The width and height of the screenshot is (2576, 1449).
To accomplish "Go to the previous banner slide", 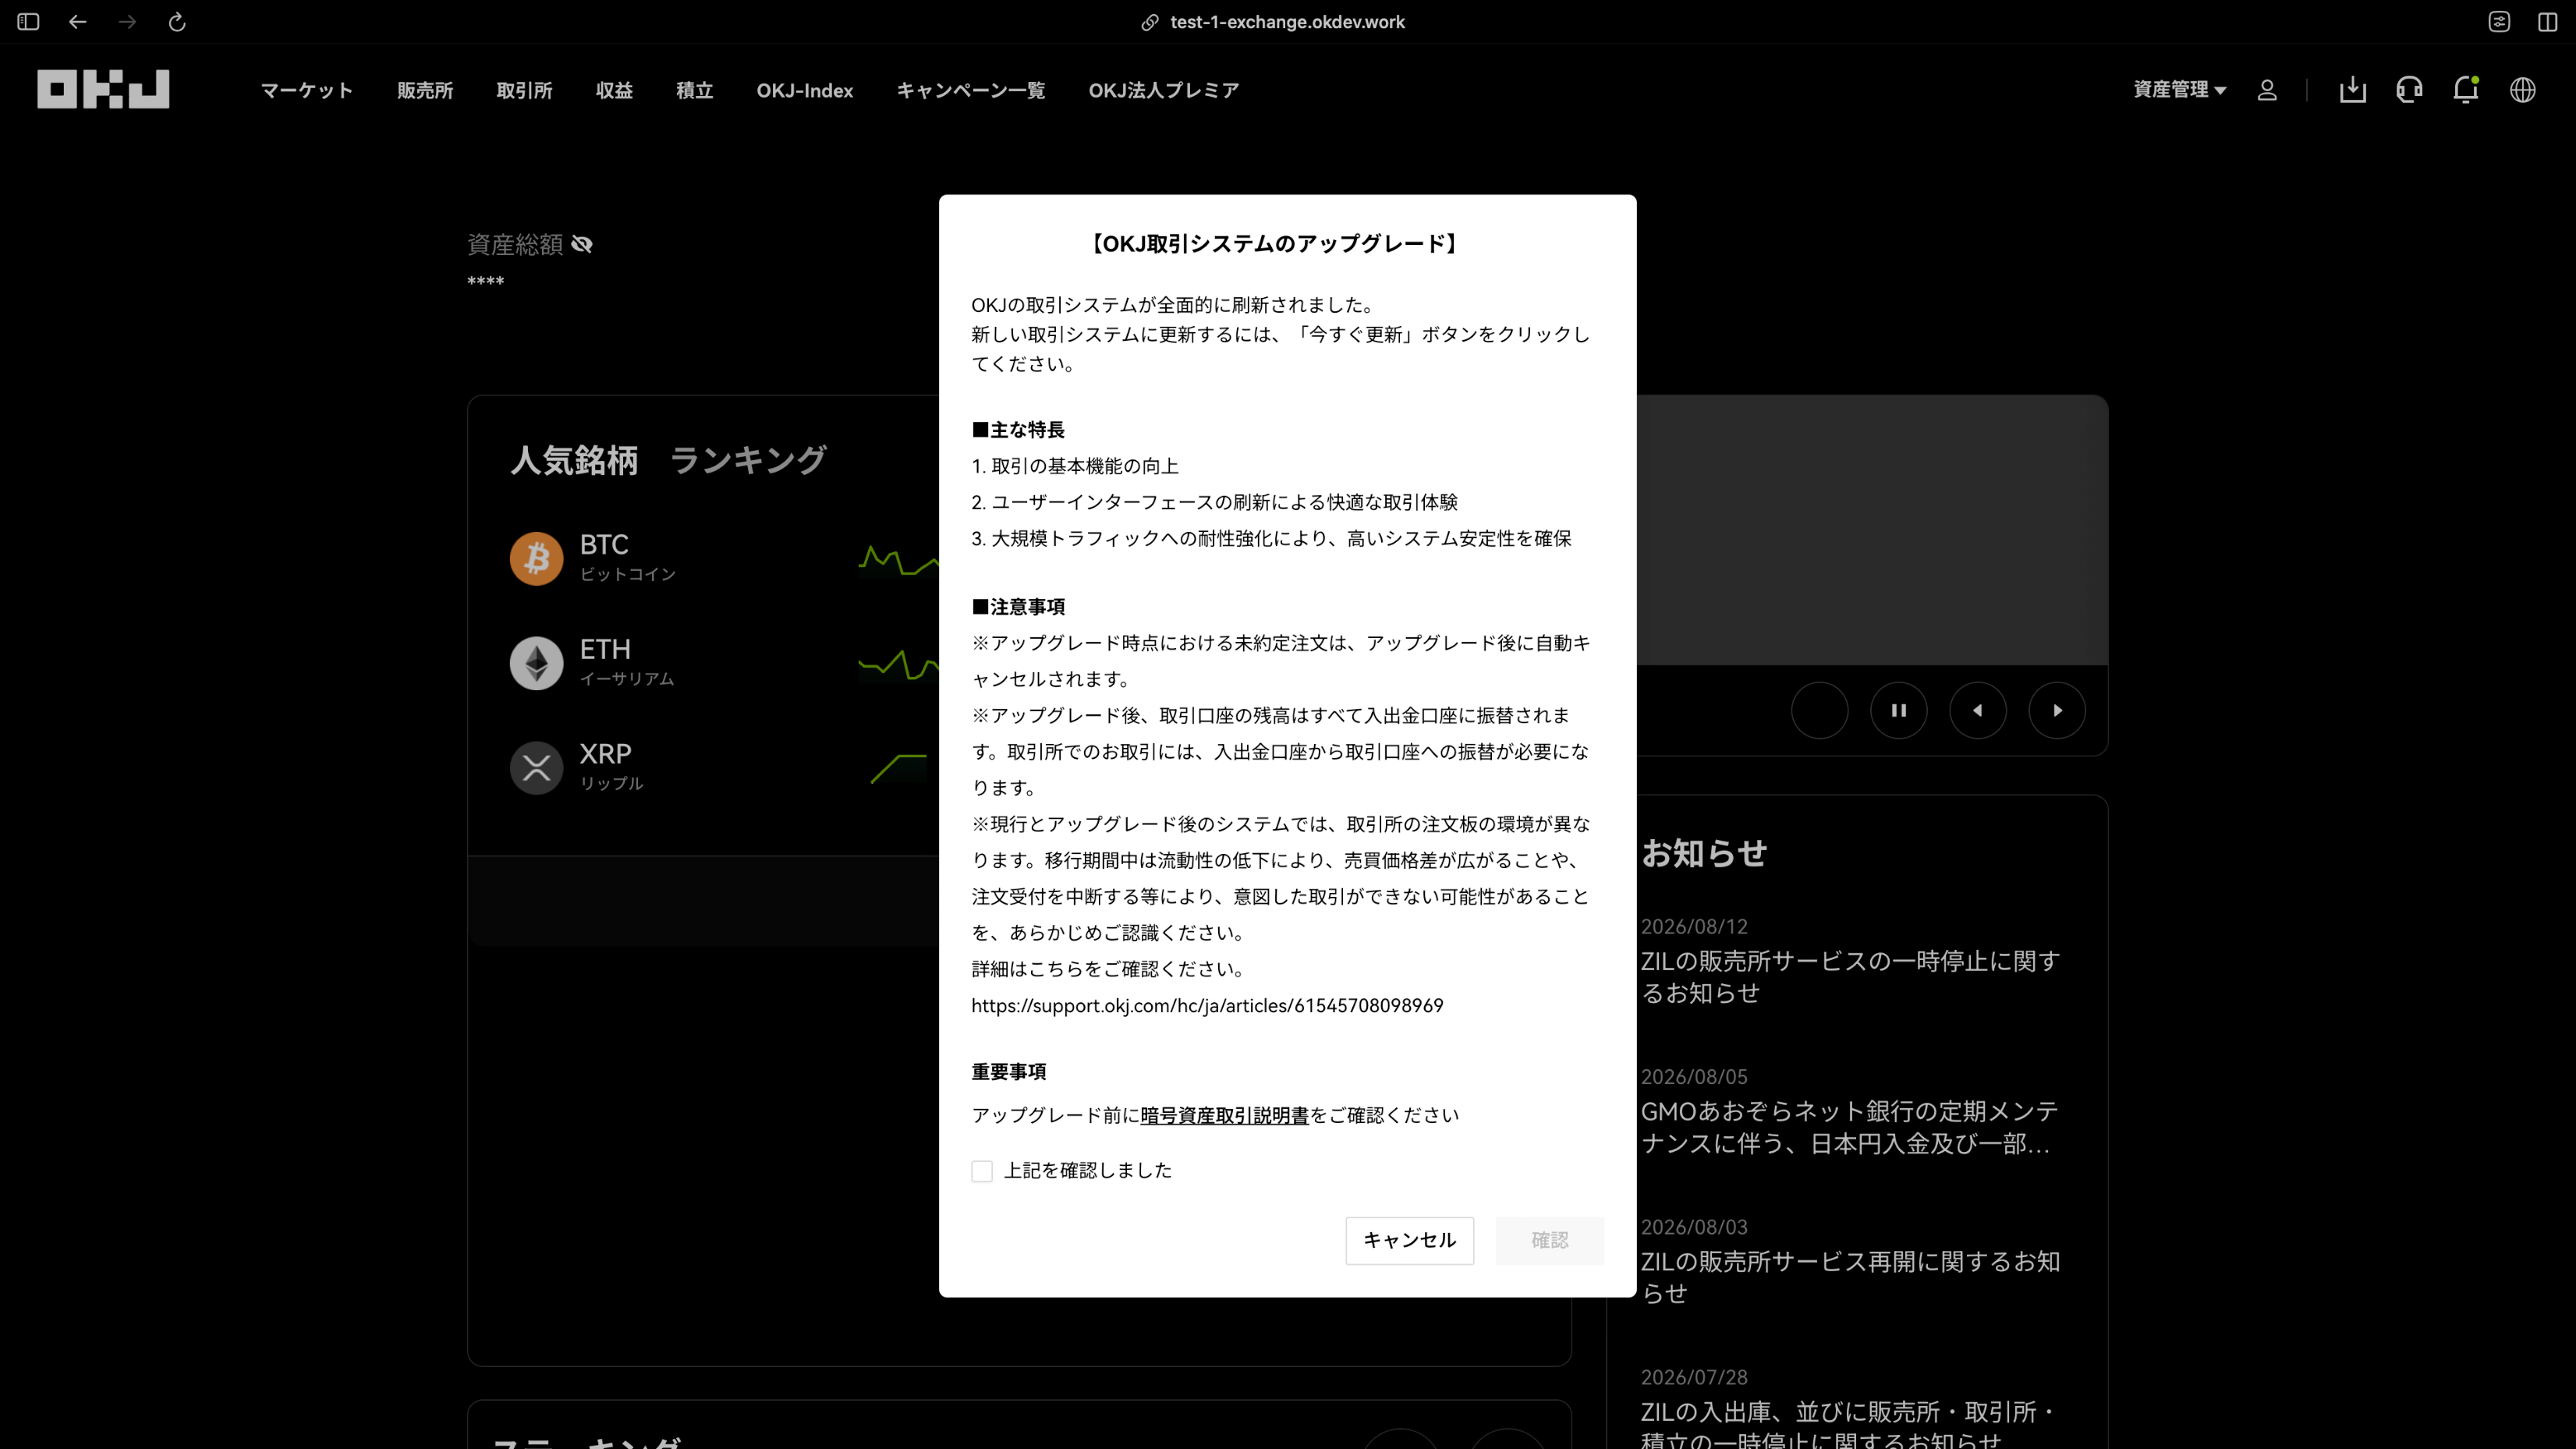I will (x=1978, y=710).
